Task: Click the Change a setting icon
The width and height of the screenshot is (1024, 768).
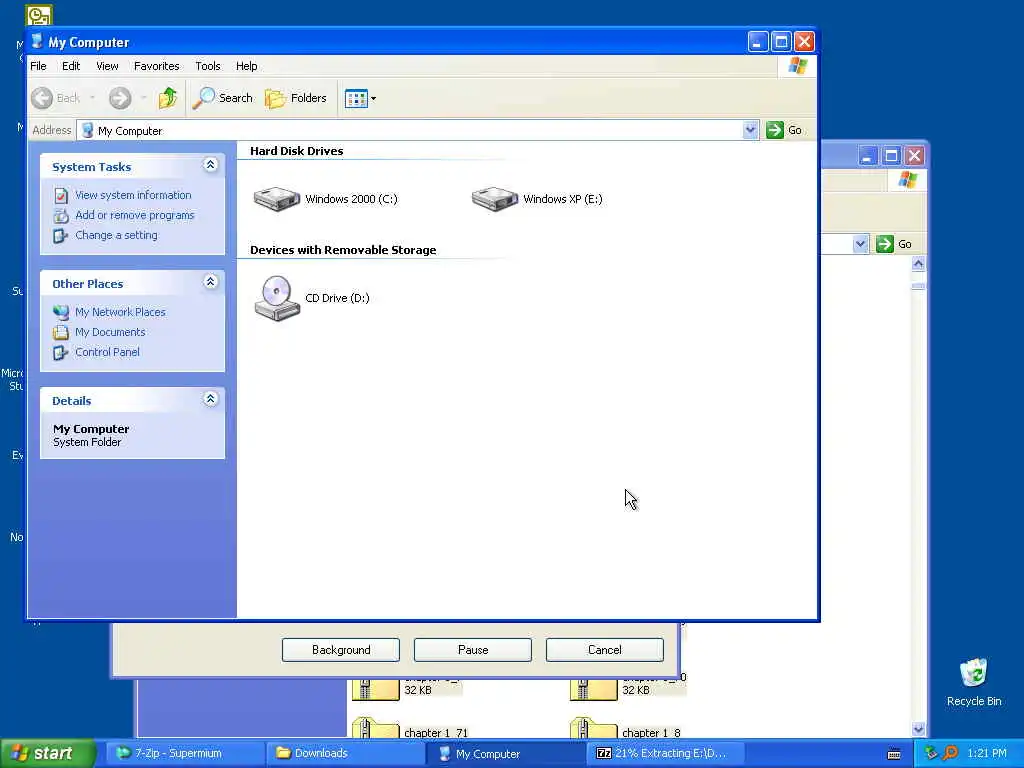Action: [61, 235]
